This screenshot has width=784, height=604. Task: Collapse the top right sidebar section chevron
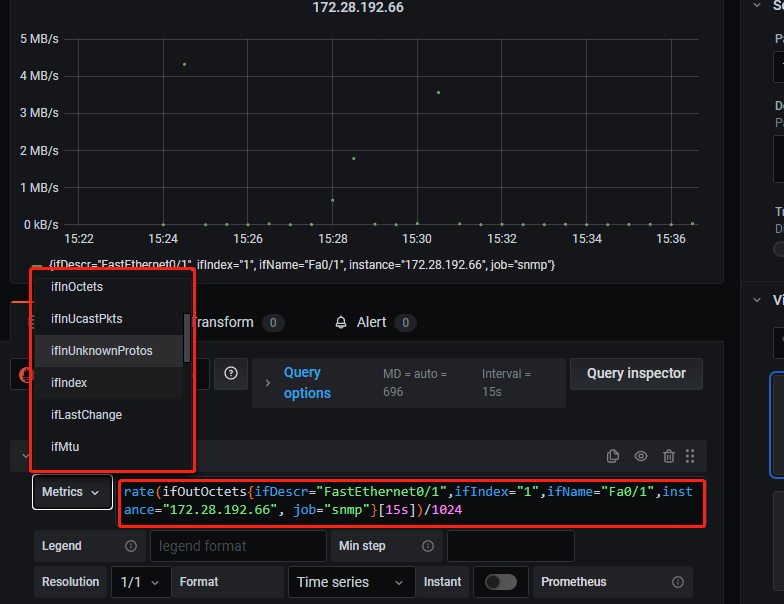[x=757, y=5]
